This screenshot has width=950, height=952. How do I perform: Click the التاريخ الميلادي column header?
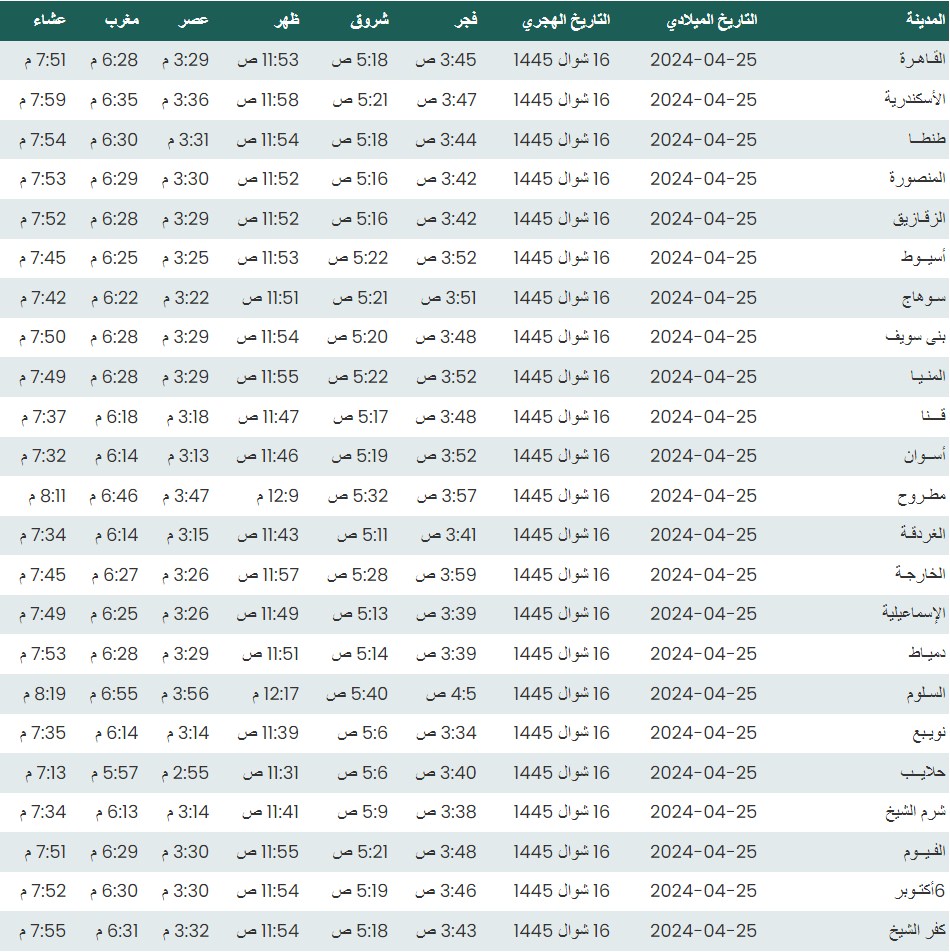click(x=704, y=21)
